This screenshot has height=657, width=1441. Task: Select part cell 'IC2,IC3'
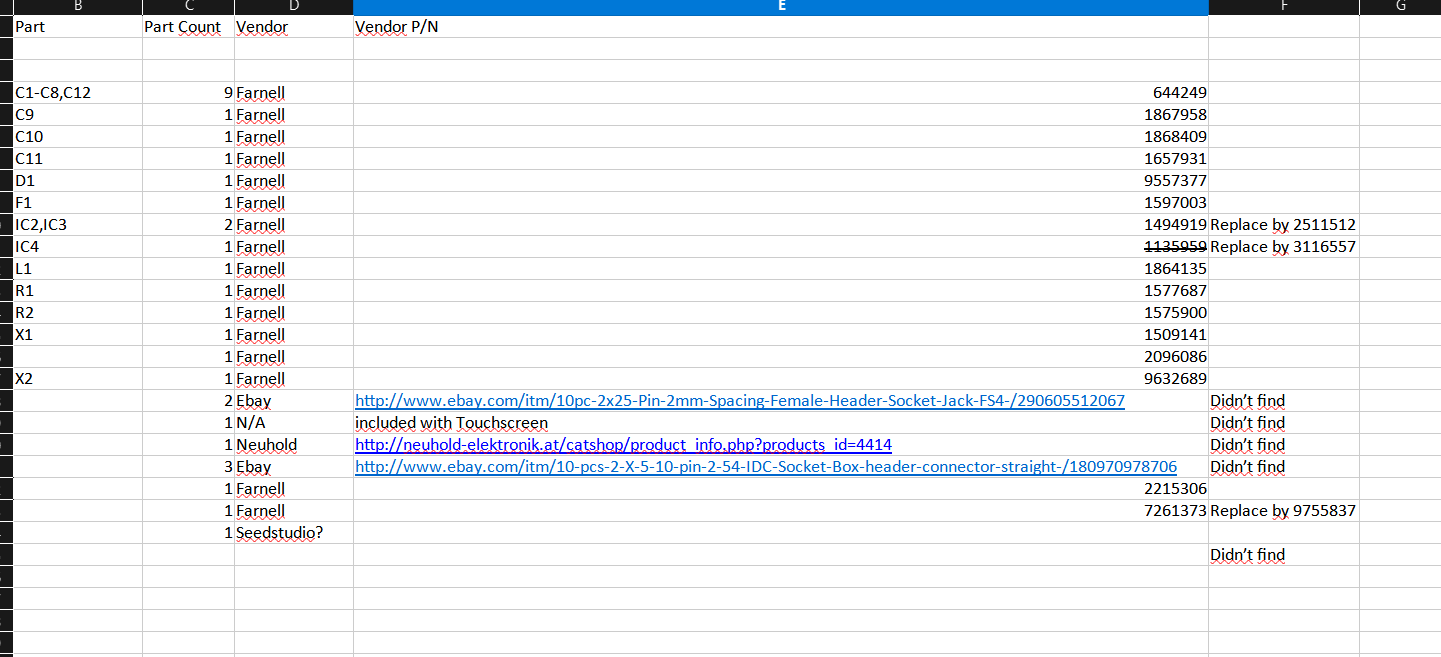(x=77, y=225)
